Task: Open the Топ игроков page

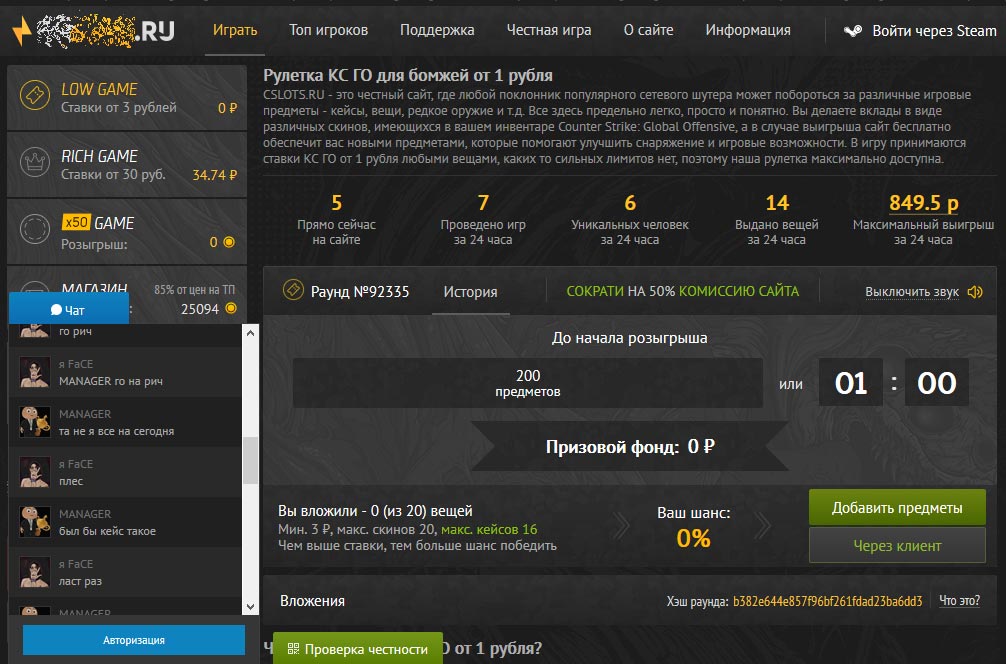Action: coord(328,30)
